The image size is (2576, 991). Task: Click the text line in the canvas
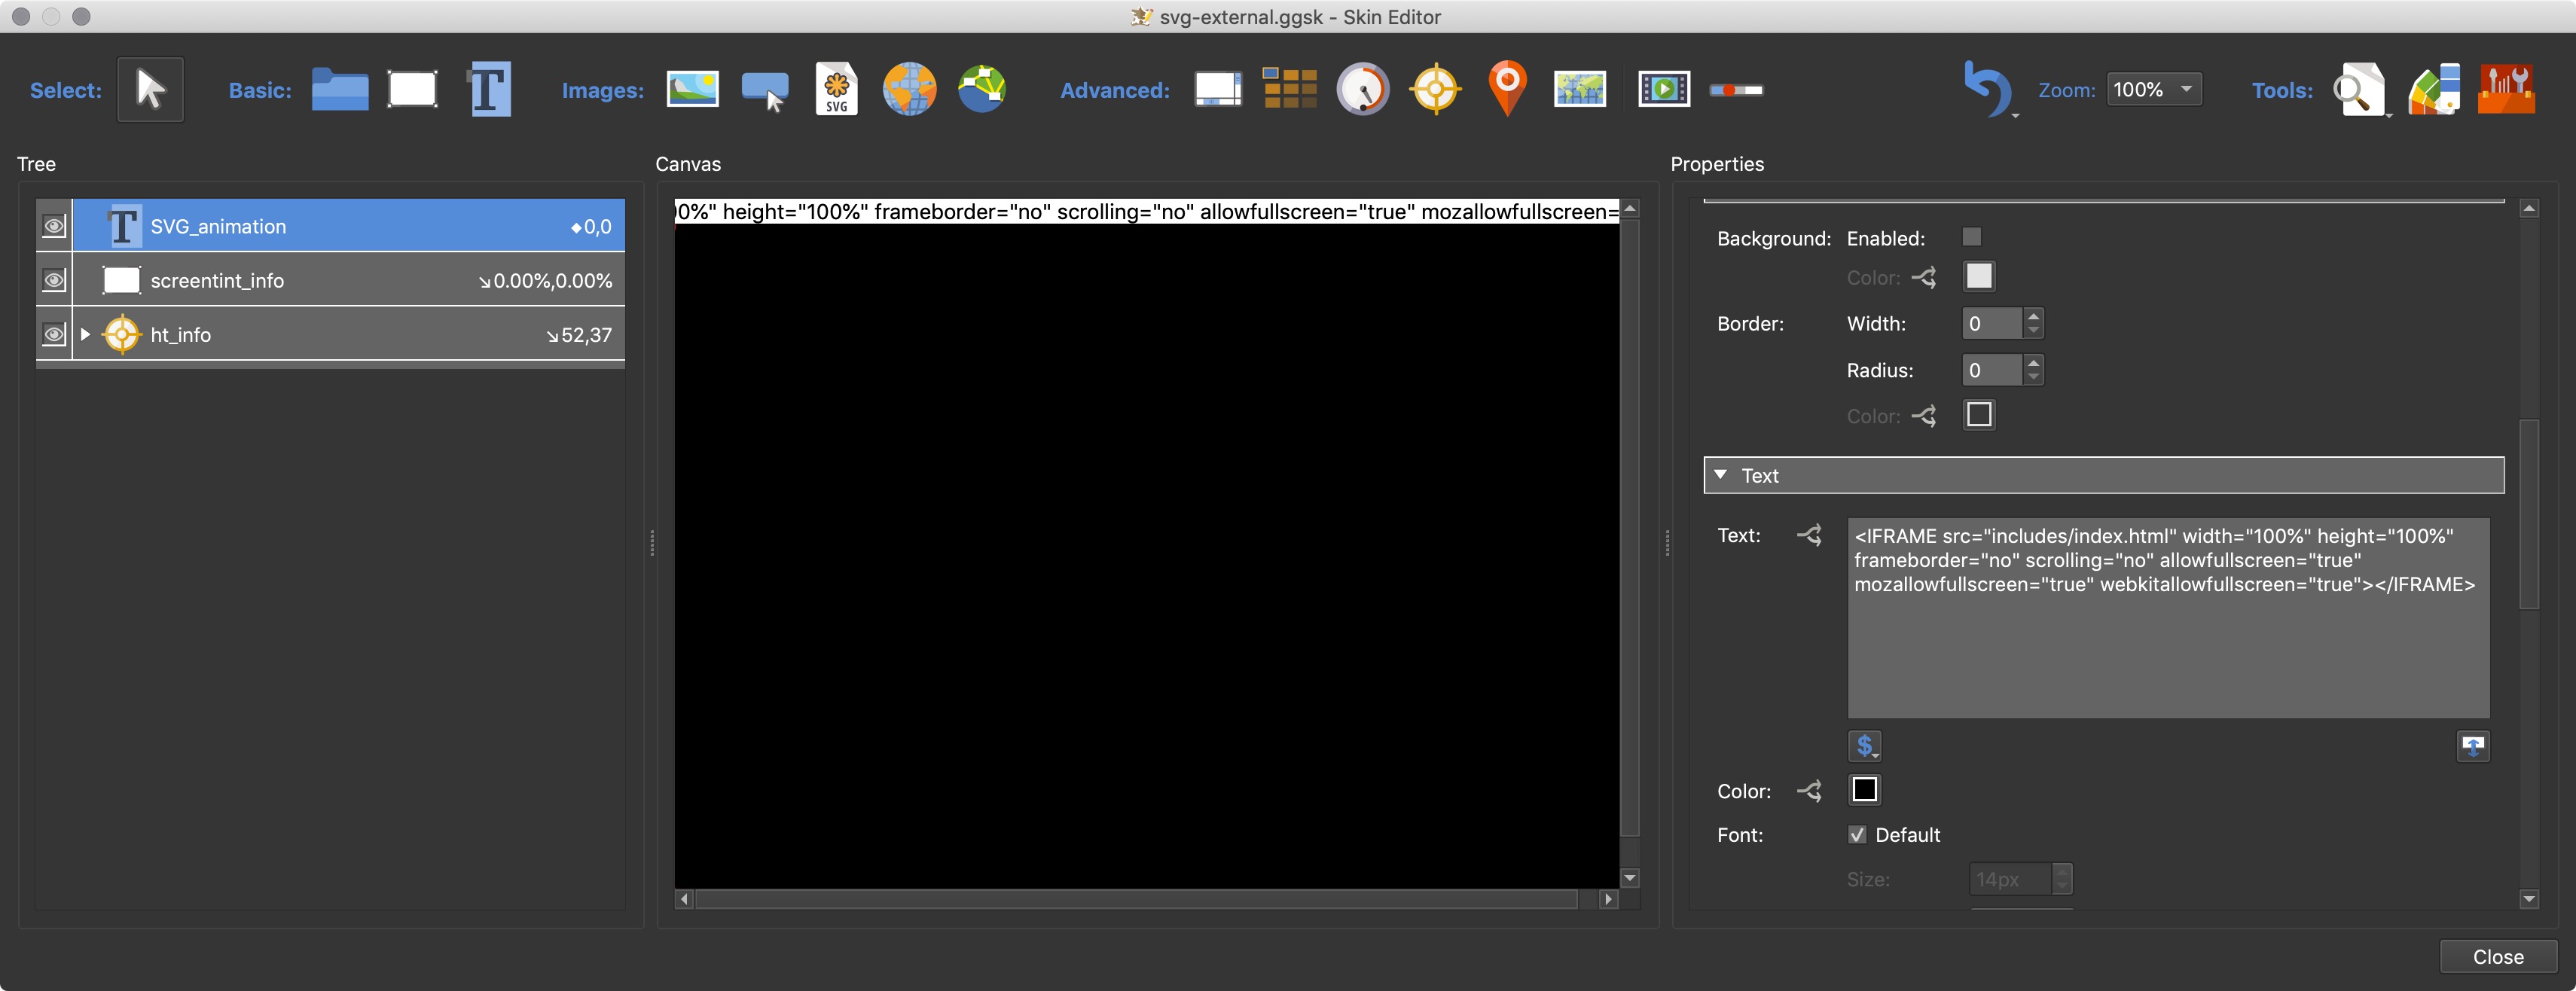[x=1147, y=212]
